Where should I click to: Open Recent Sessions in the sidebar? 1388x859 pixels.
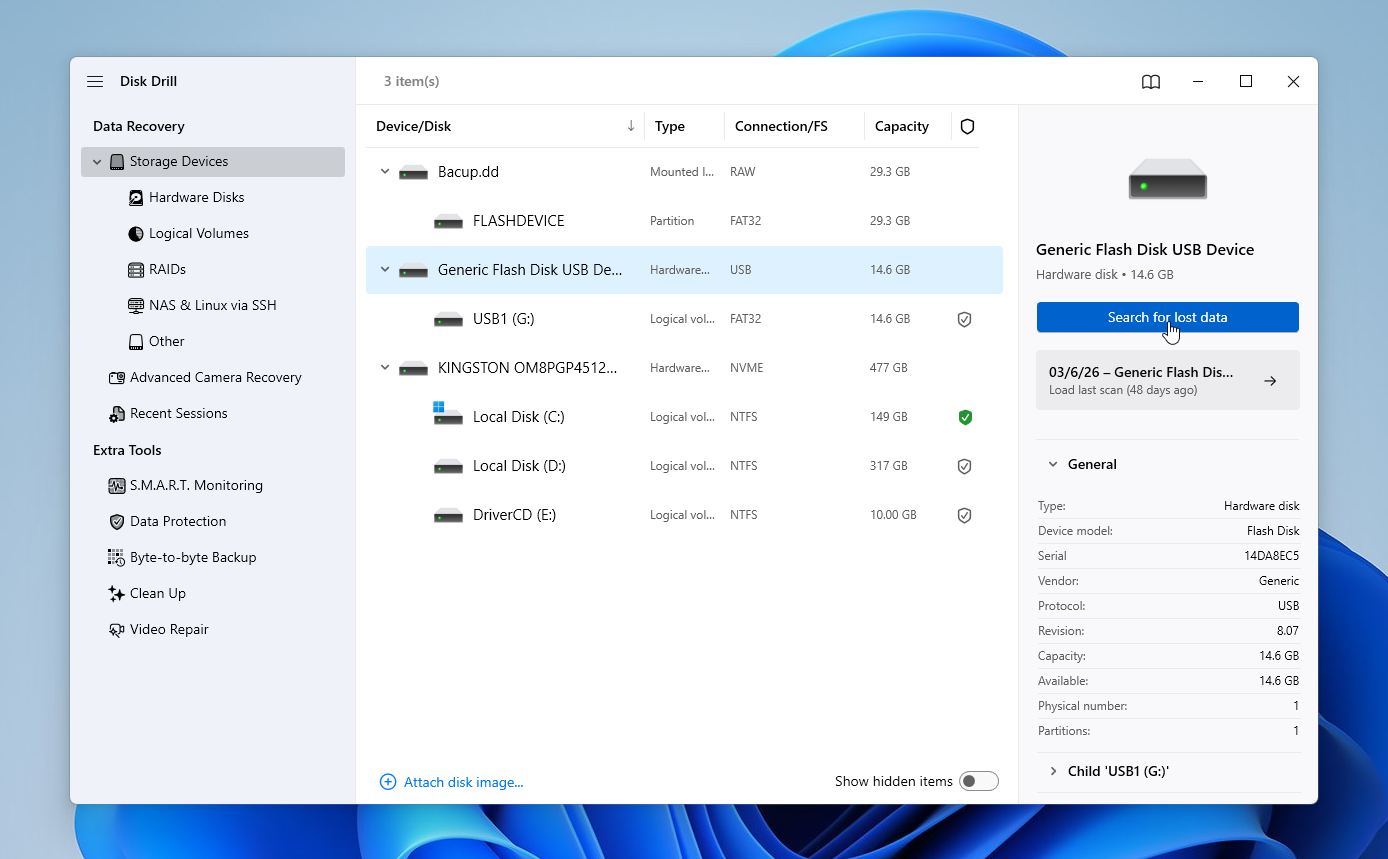tap(179, 414)
